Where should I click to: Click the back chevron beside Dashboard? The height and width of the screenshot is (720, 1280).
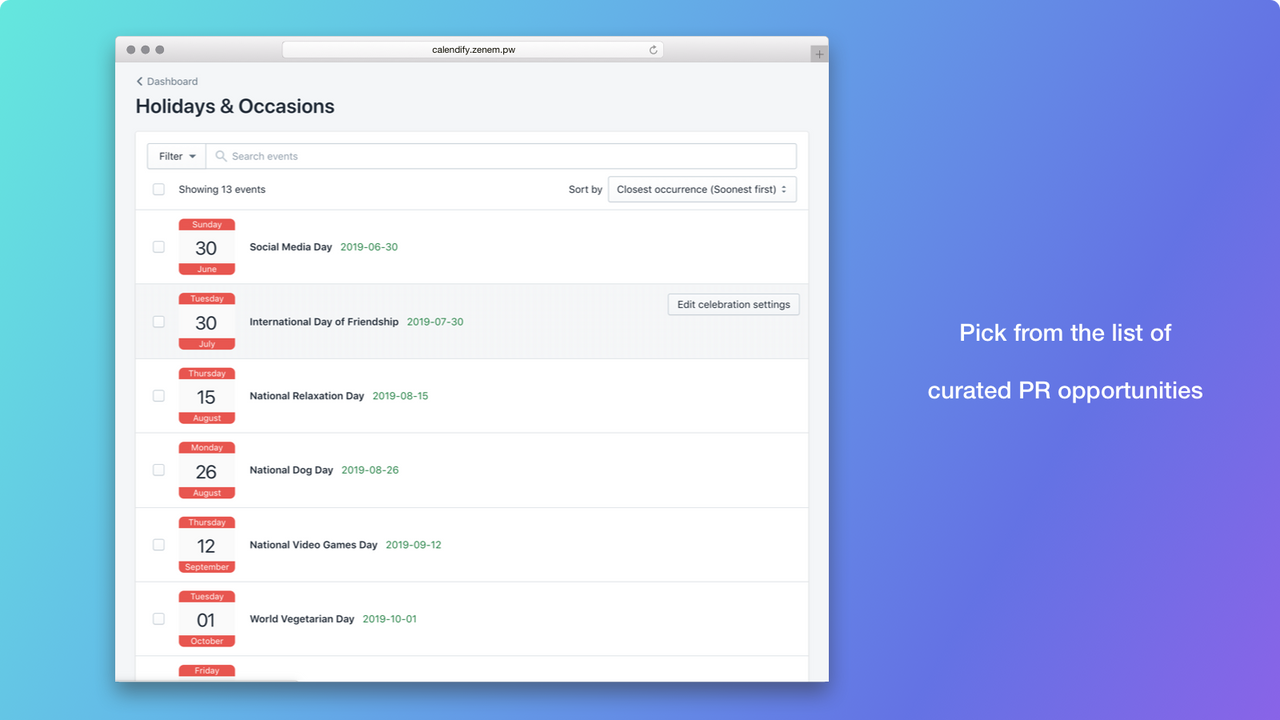[x=139, y=81]
